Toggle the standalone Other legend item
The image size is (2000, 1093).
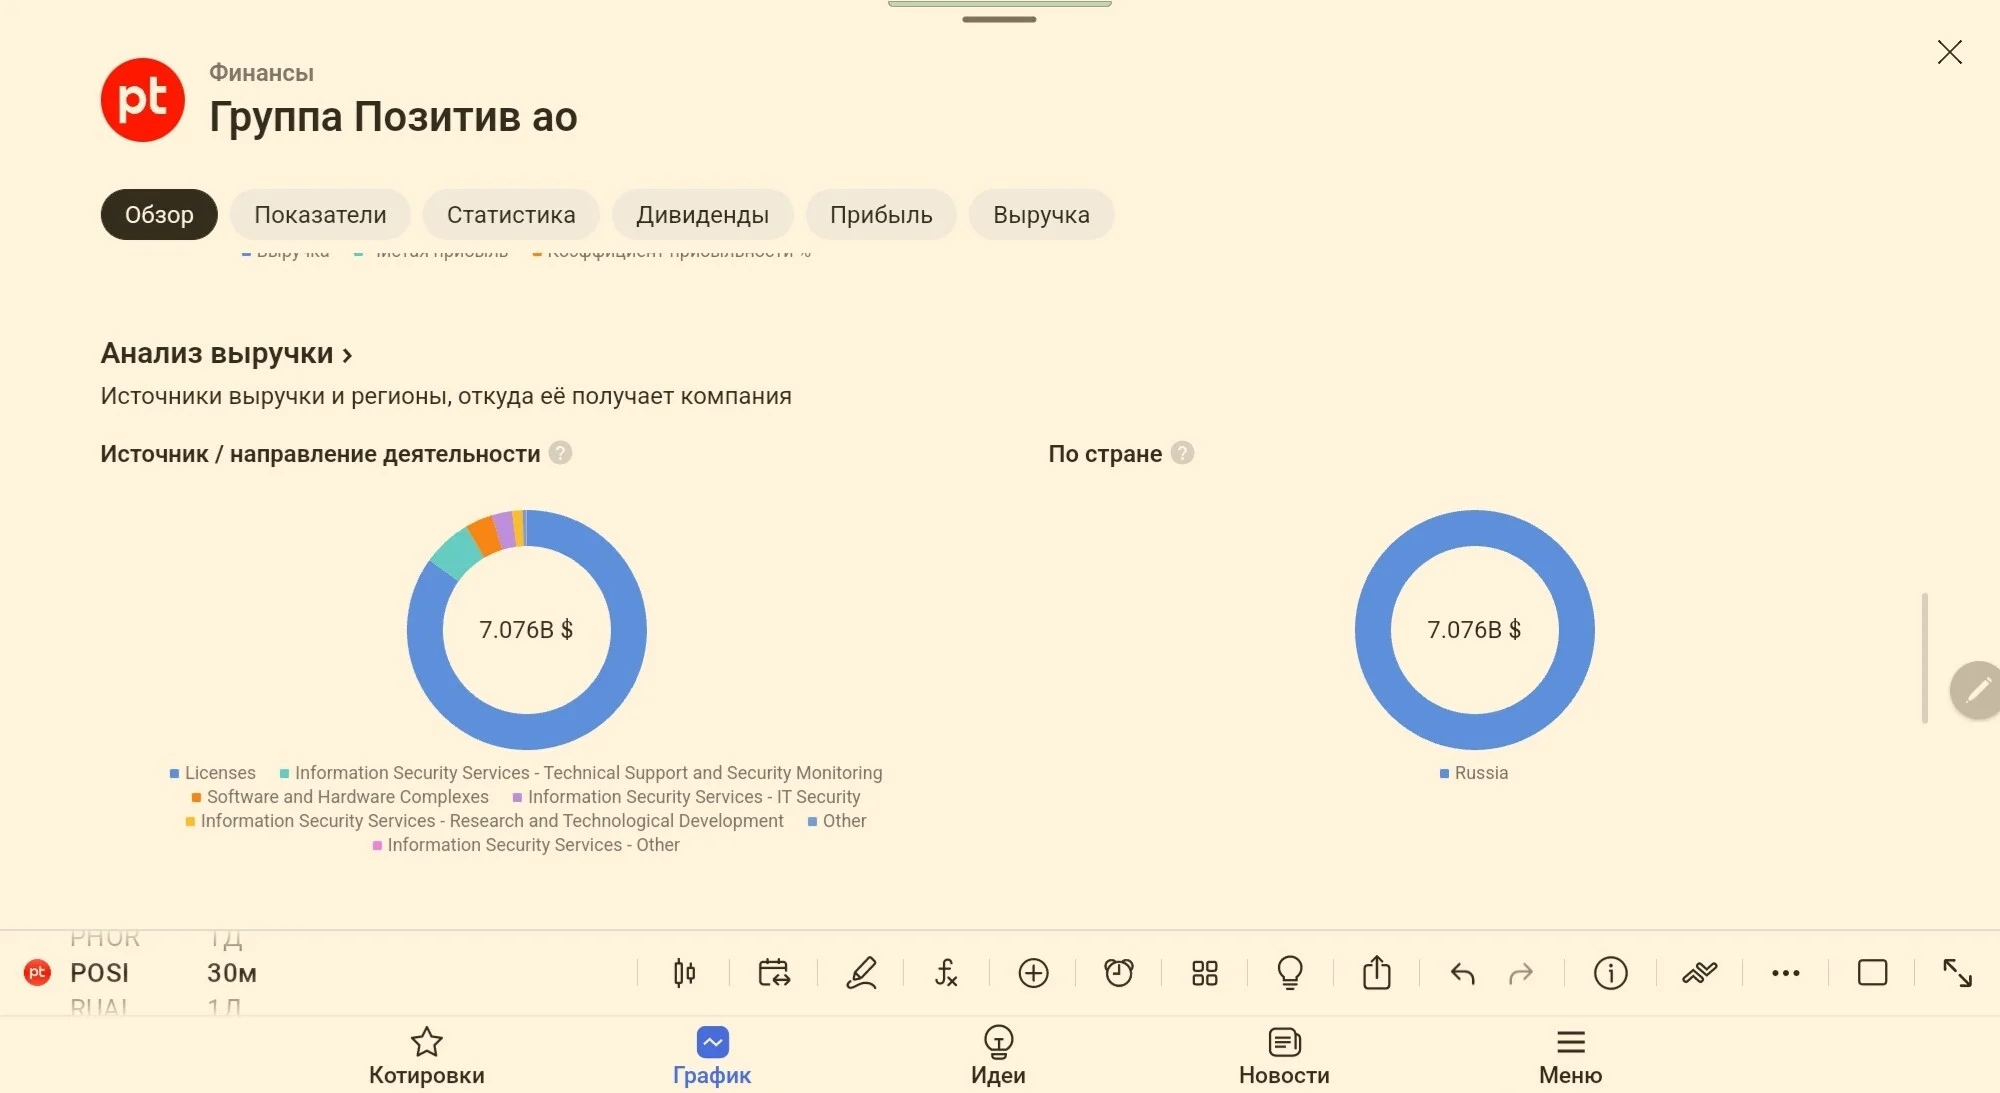(x=837, y=821)
